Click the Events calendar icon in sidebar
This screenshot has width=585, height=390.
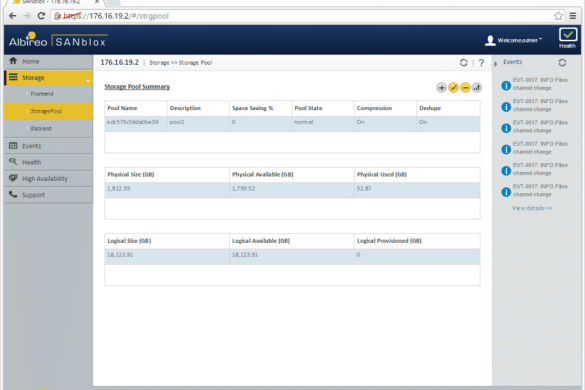[x=13, y=145]
